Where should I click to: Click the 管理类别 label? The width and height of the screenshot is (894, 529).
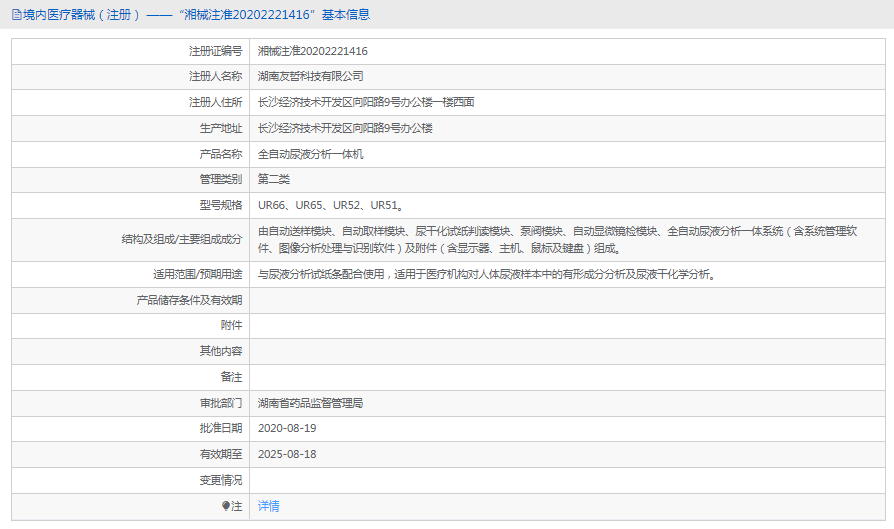click(221, 179)
